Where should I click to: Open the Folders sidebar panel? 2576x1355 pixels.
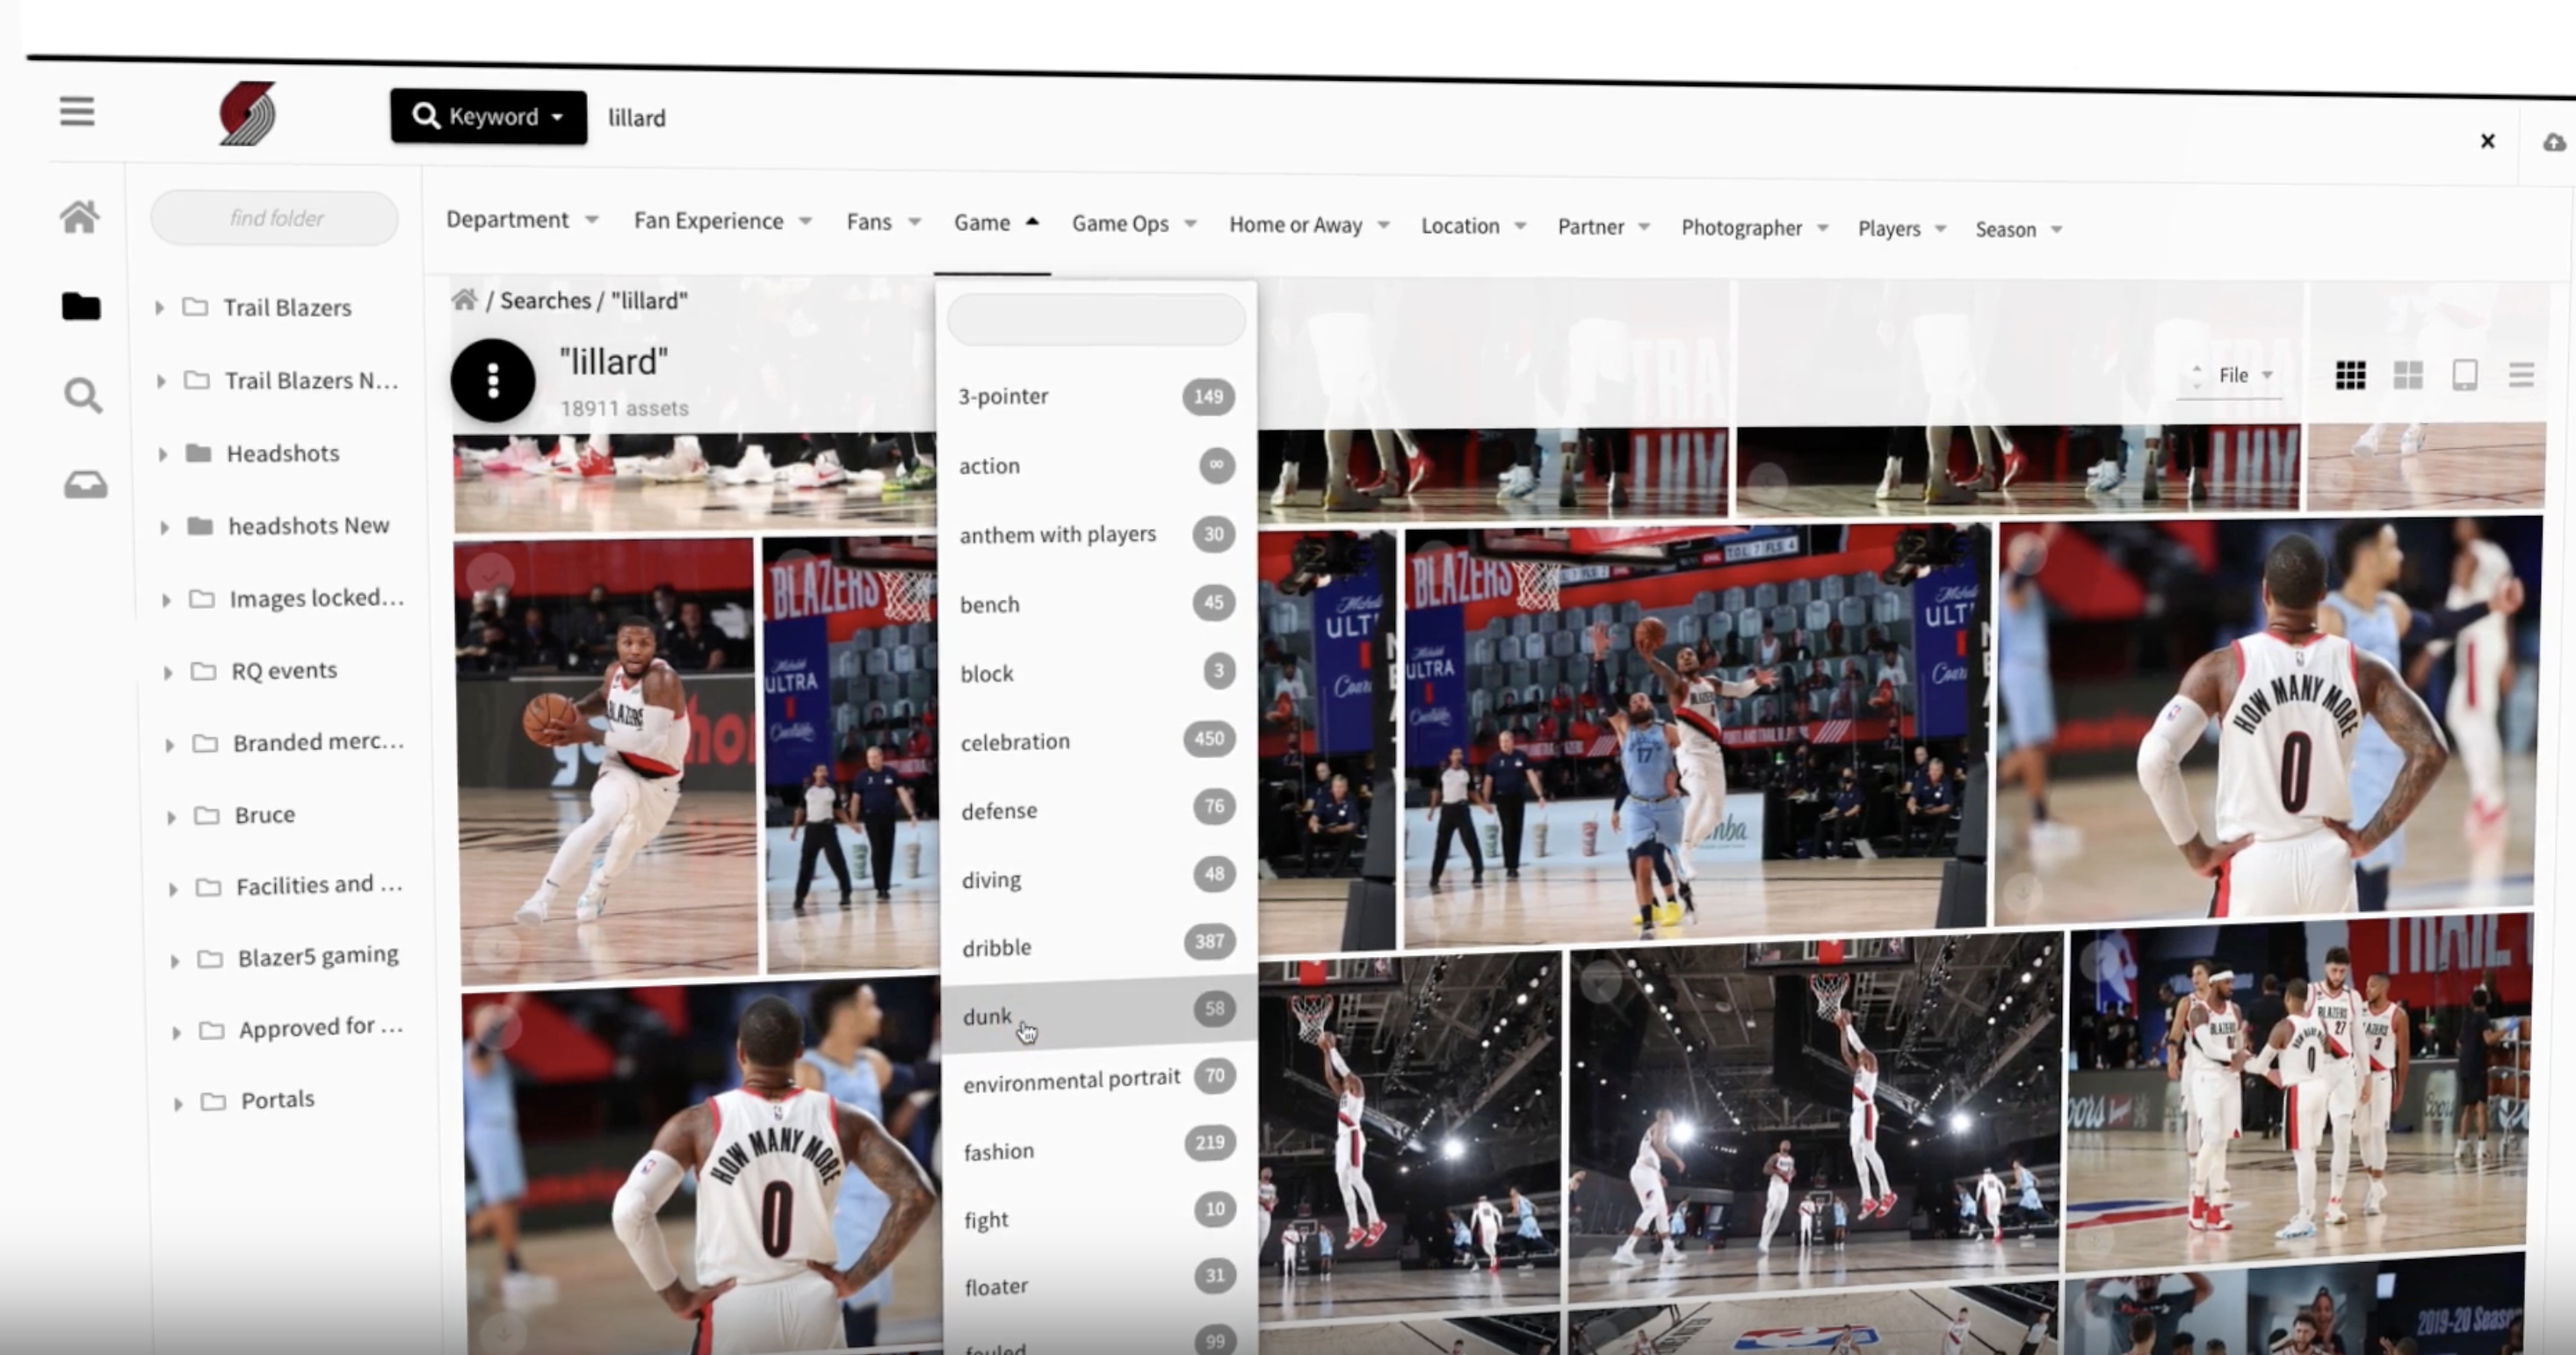click(81, 306)
